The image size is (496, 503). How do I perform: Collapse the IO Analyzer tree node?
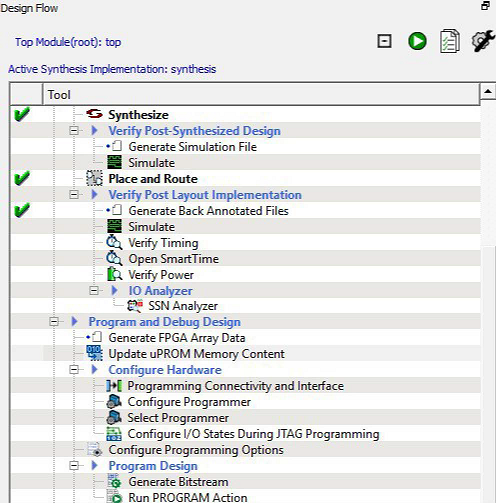[94, 291]
